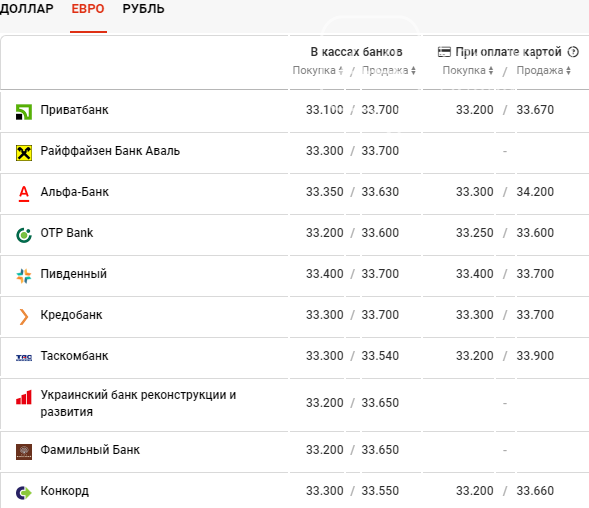The height and width of the screenshot is (508, 589).
Task: Select Конкорд card sell rate 33.660
Action: 535,491
